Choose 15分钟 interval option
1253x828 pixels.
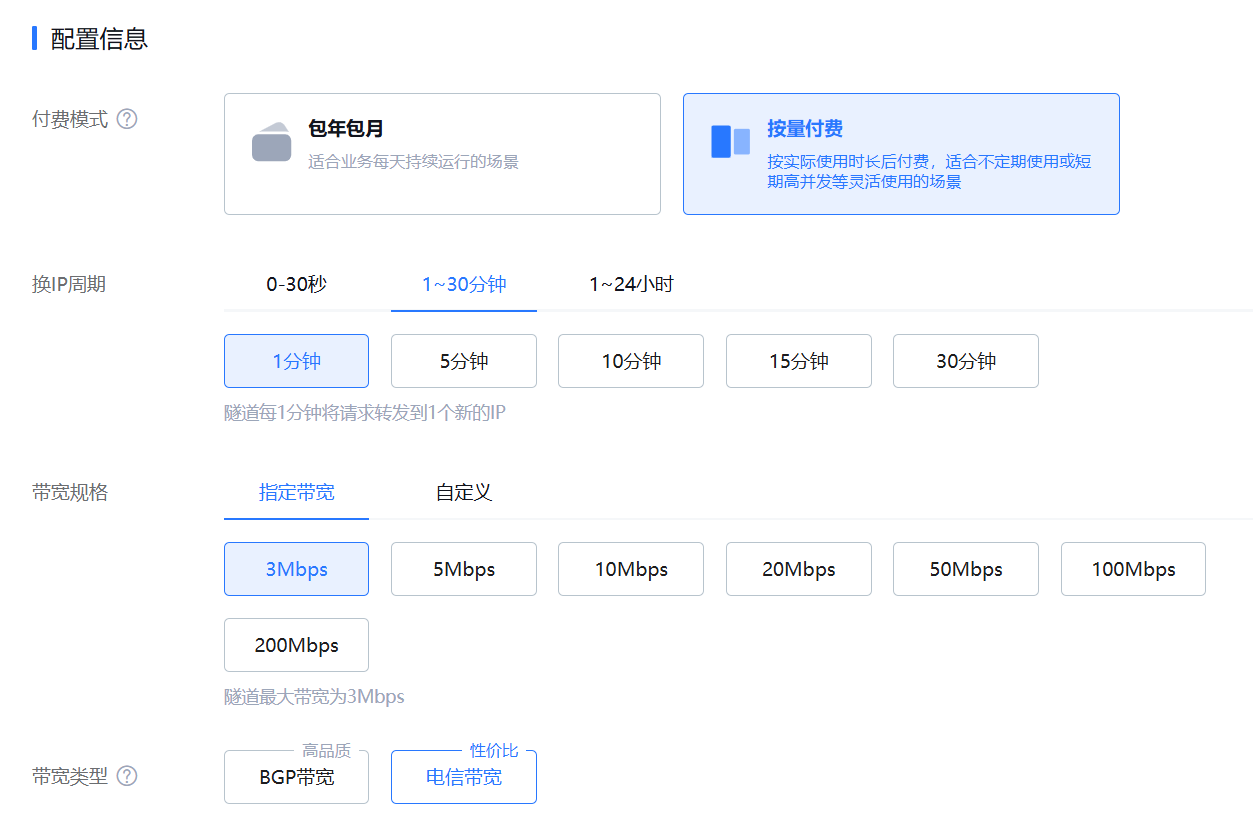(798, 361)
